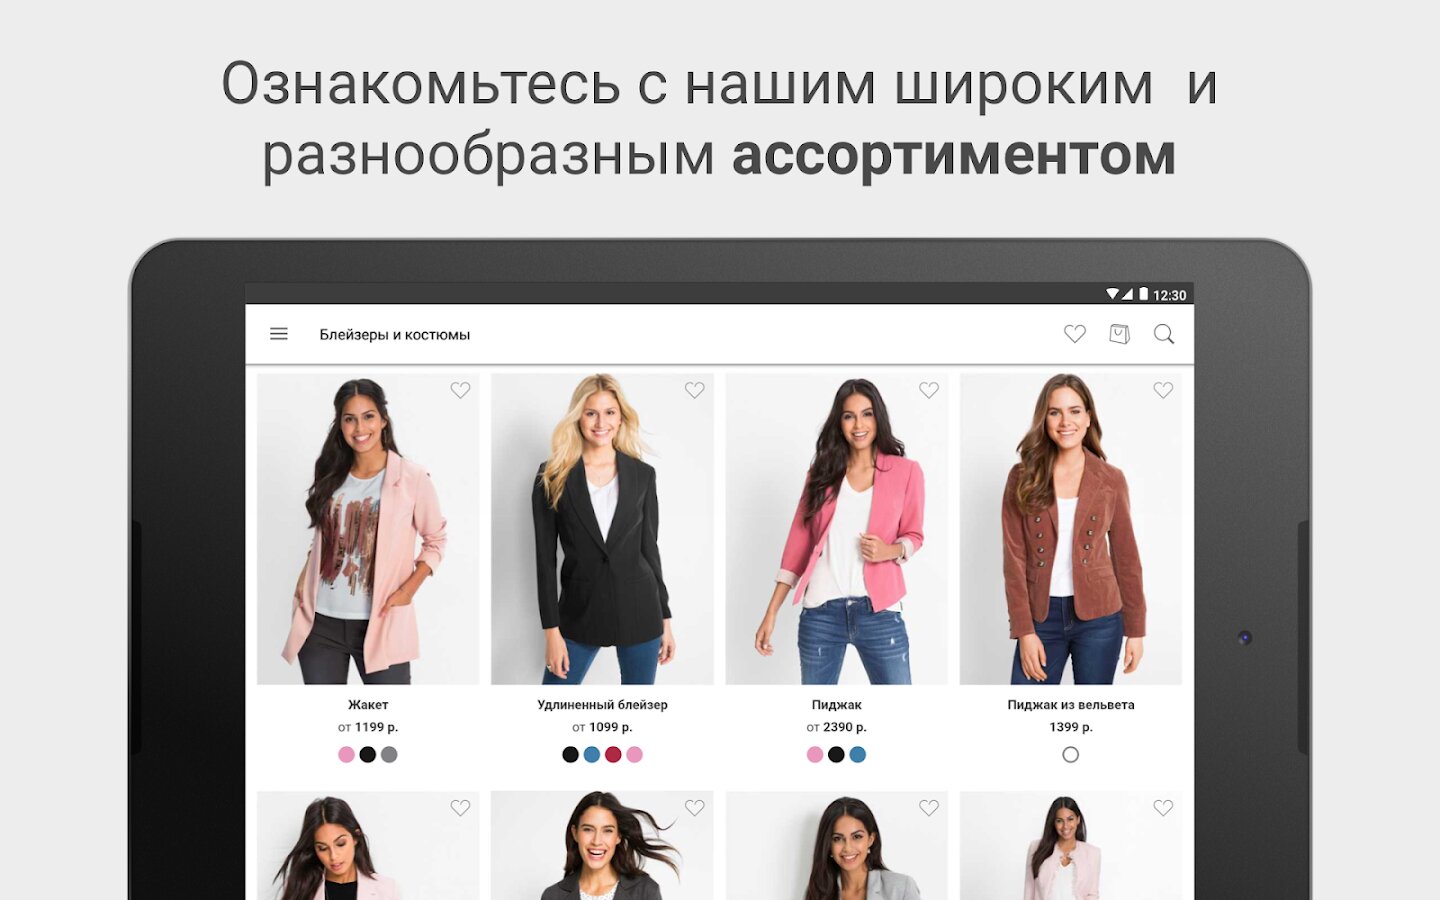Open the hamburger navigation menu
This screenshot has width=1440, height=900.
point(279,334)
